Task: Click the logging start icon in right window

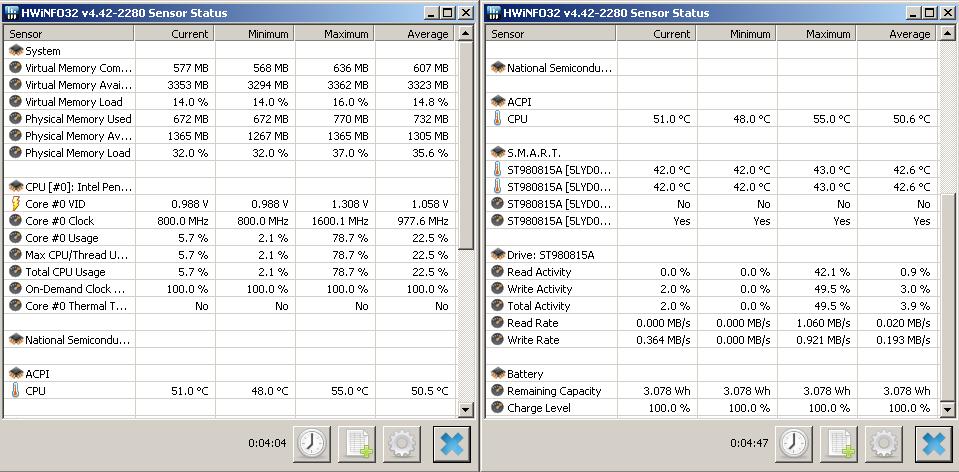Action: [x=839, y=443]
